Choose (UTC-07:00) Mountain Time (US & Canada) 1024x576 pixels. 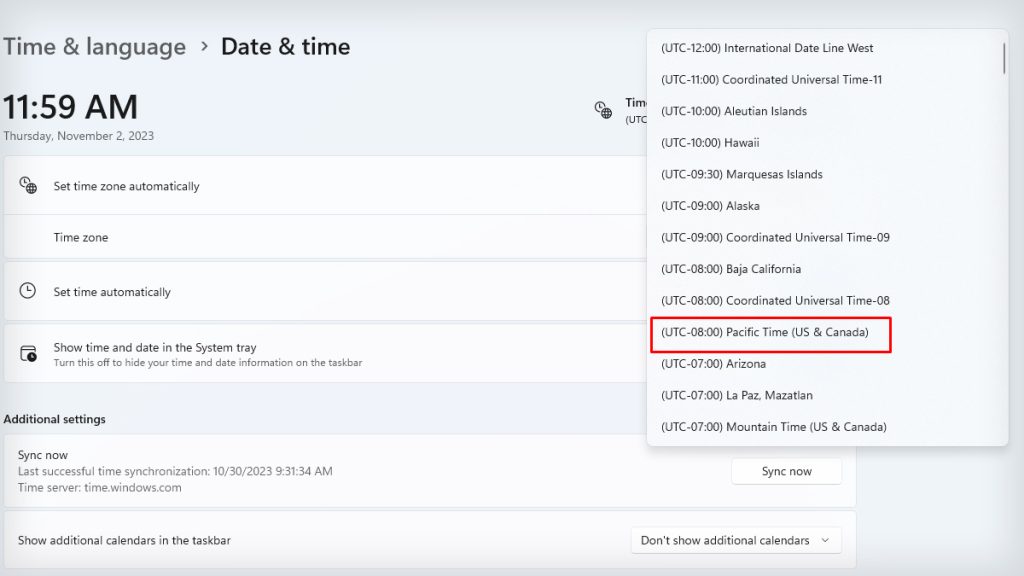[773, 426]
